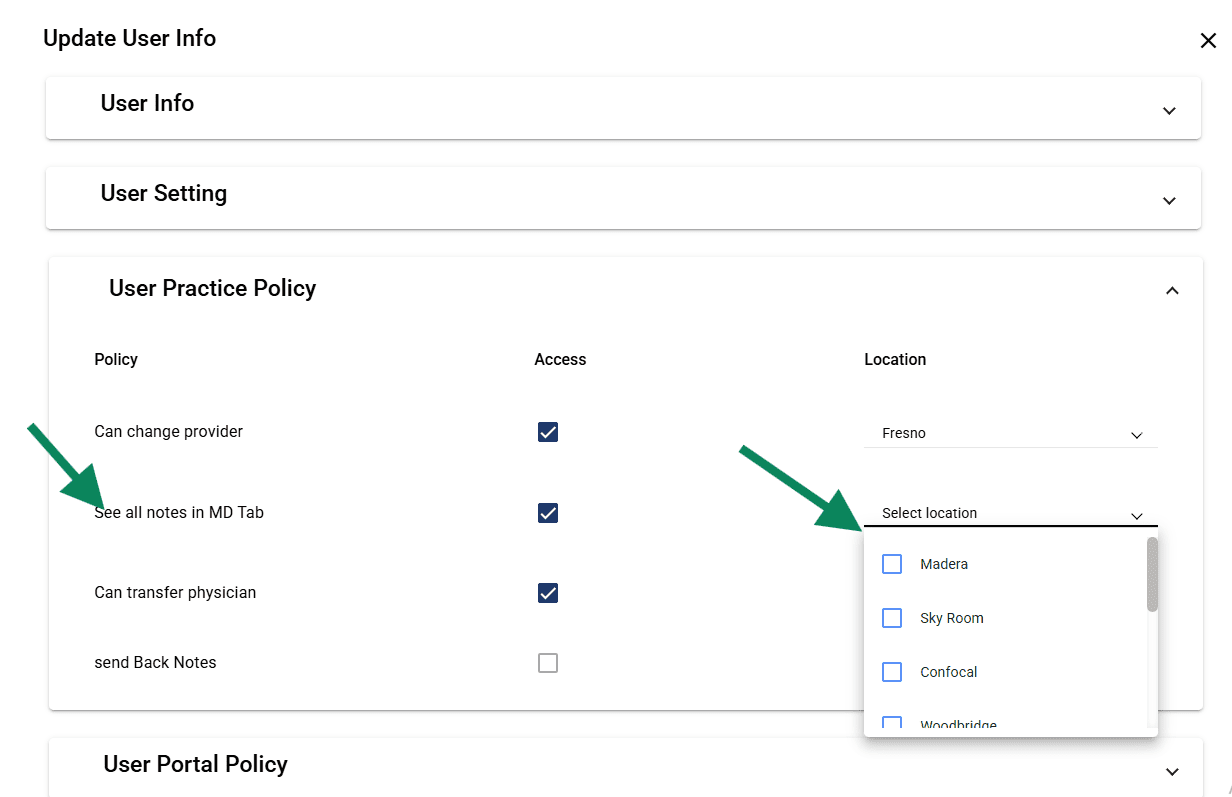Close the Update User Info dialog
This screenshot has width=1232, height=797.
(x=1208, y=40)
